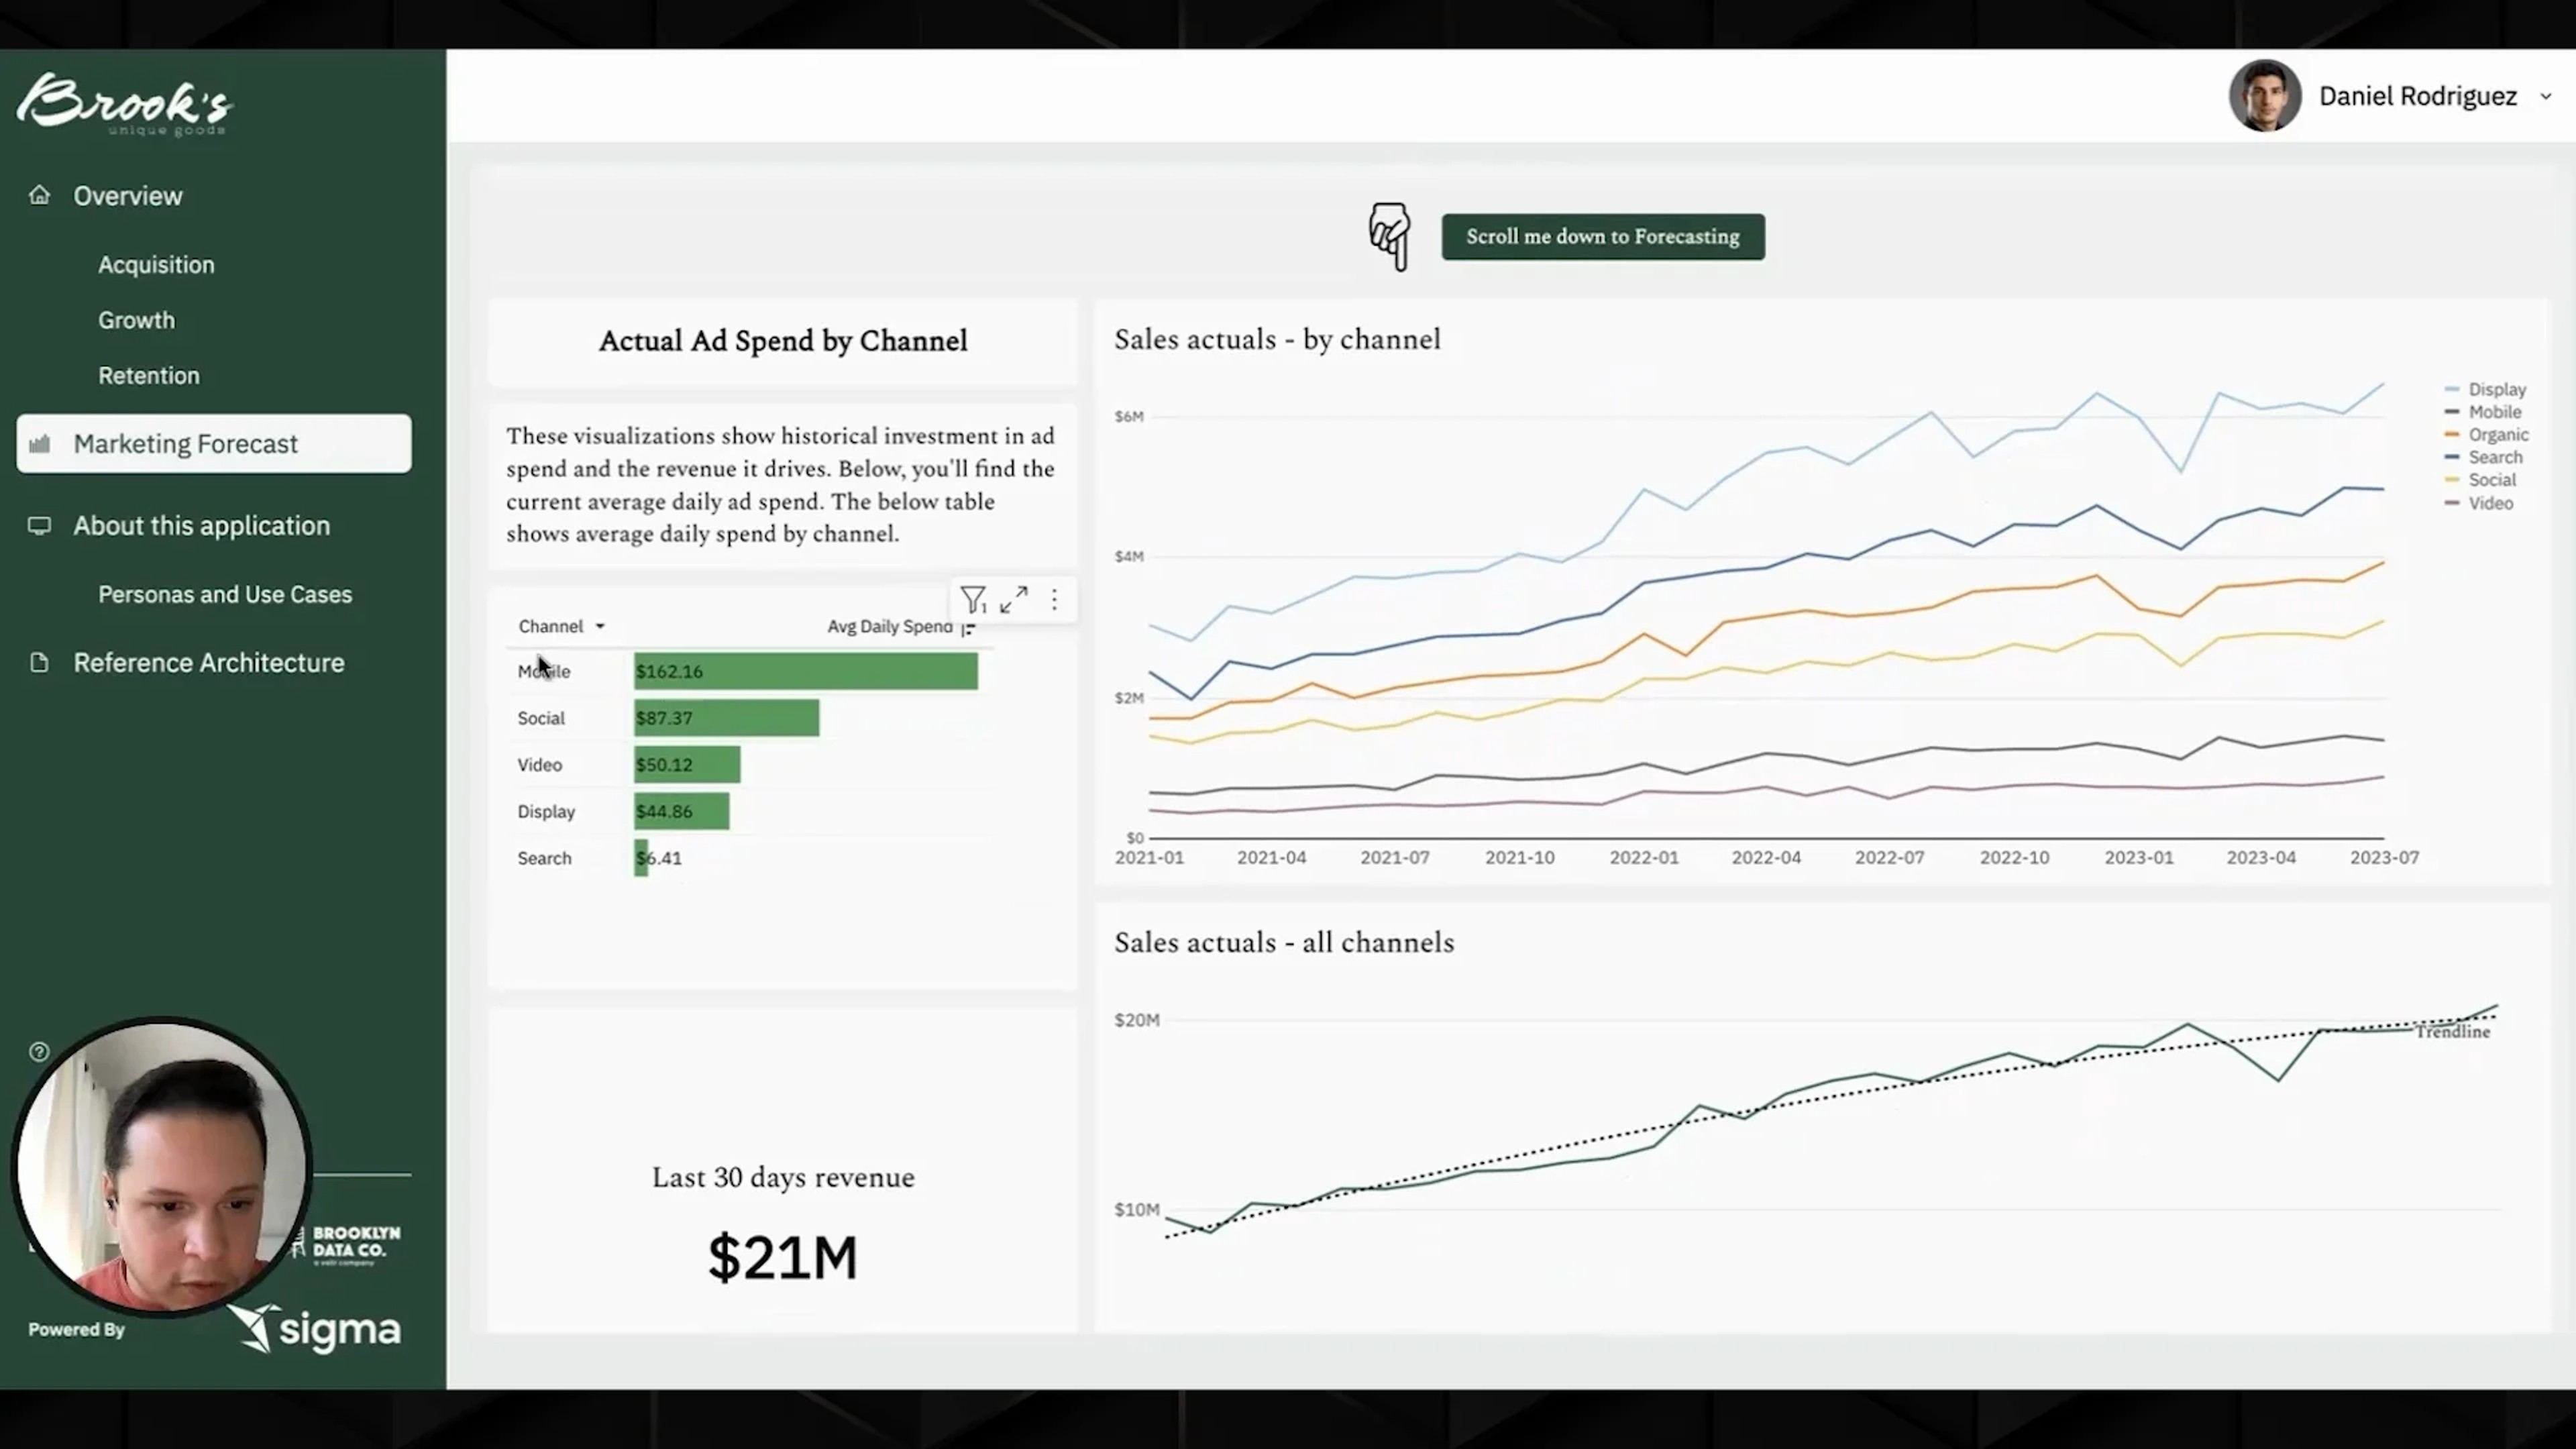
Task: Click the pointing hand icon
Action: [1390, 237]
